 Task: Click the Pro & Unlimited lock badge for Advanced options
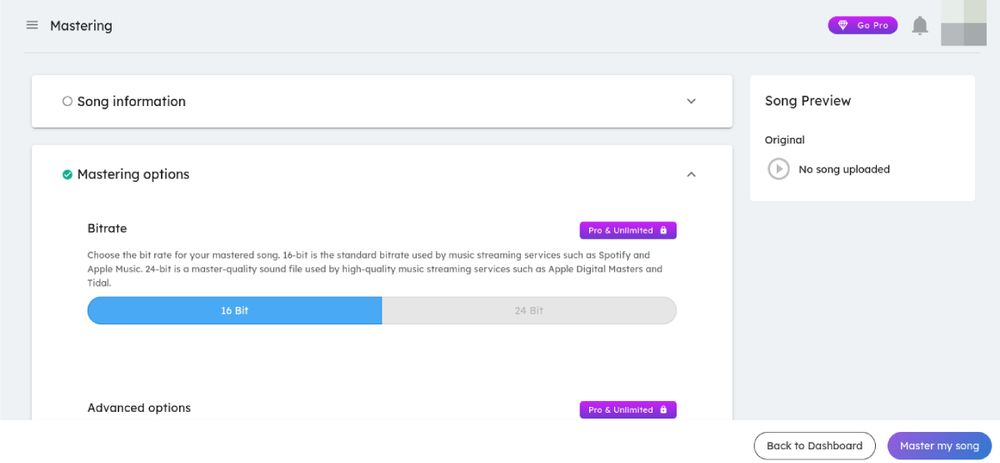pos(628,410)
